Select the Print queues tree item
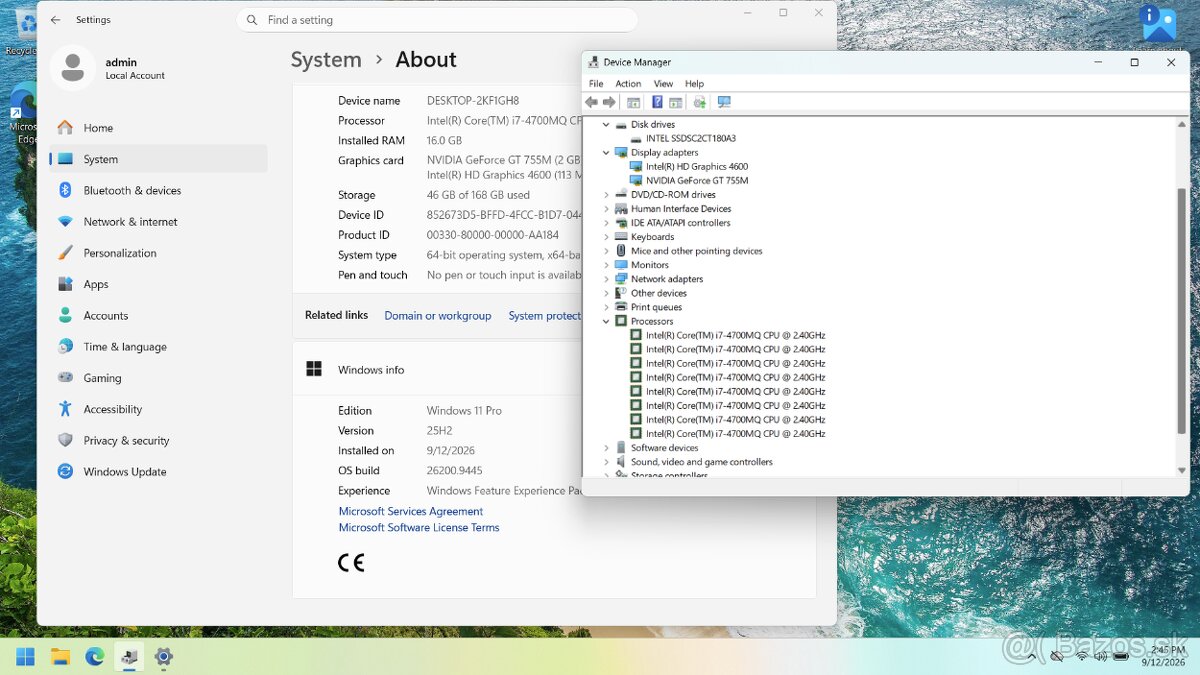The image size is (1200, 675). coord(656,307)
